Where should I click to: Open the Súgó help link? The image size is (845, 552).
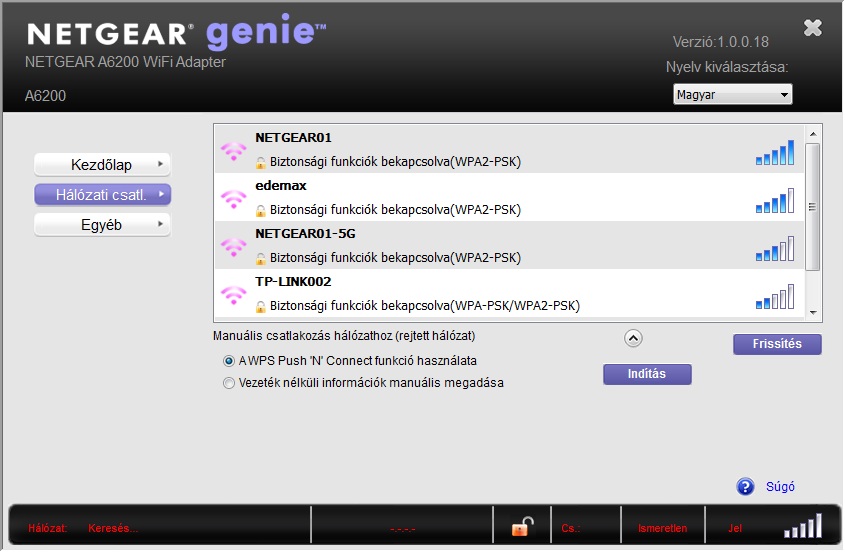pos(780,487)
